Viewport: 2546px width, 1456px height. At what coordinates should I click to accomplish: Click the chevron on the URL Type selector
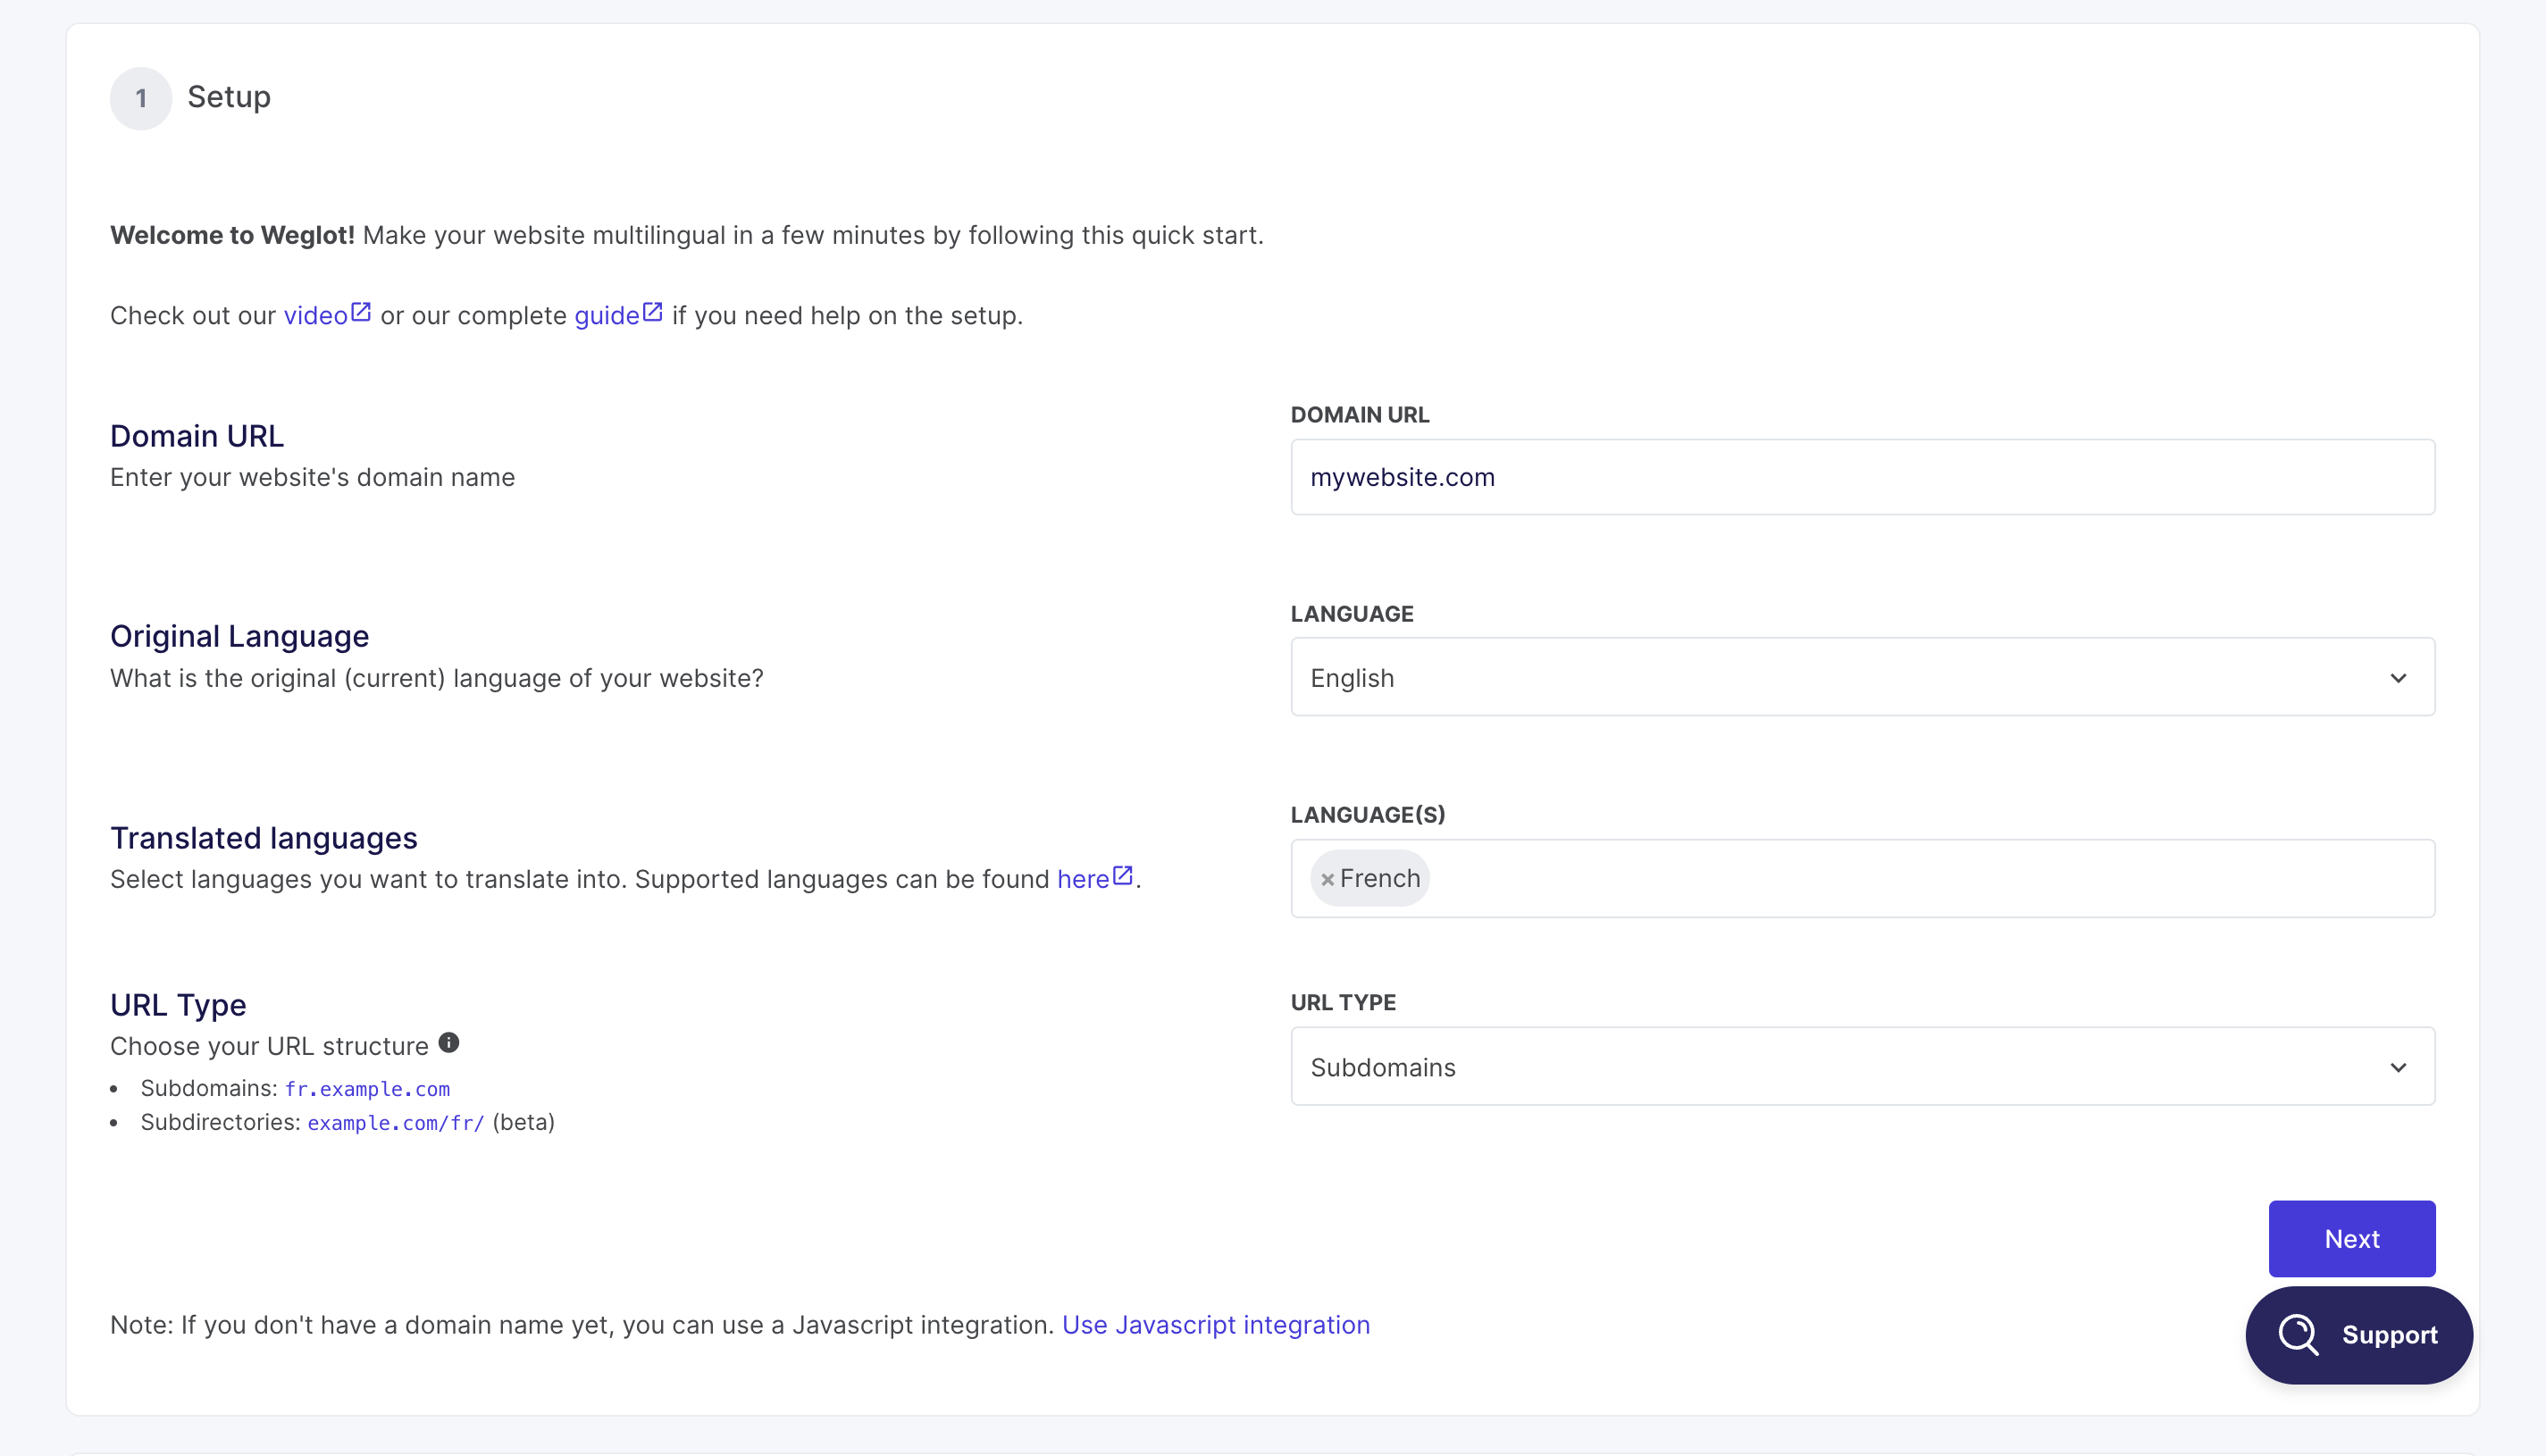pyautogui.click(x=2399, y=1067)
